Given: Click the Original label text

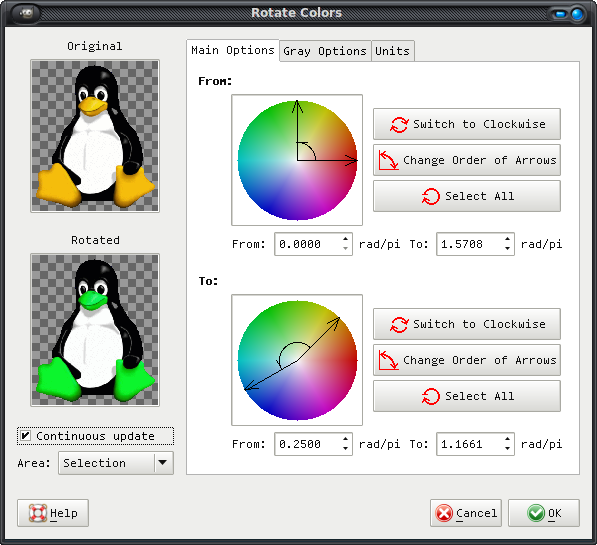Looking at the screenshot, I should tap(95, 46).
